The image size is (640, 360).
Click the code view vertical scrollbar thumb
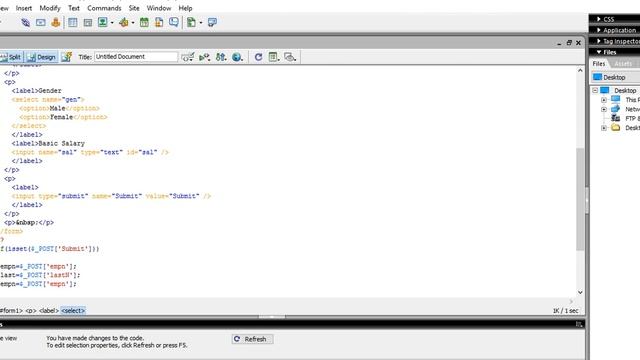coord(580,199)
